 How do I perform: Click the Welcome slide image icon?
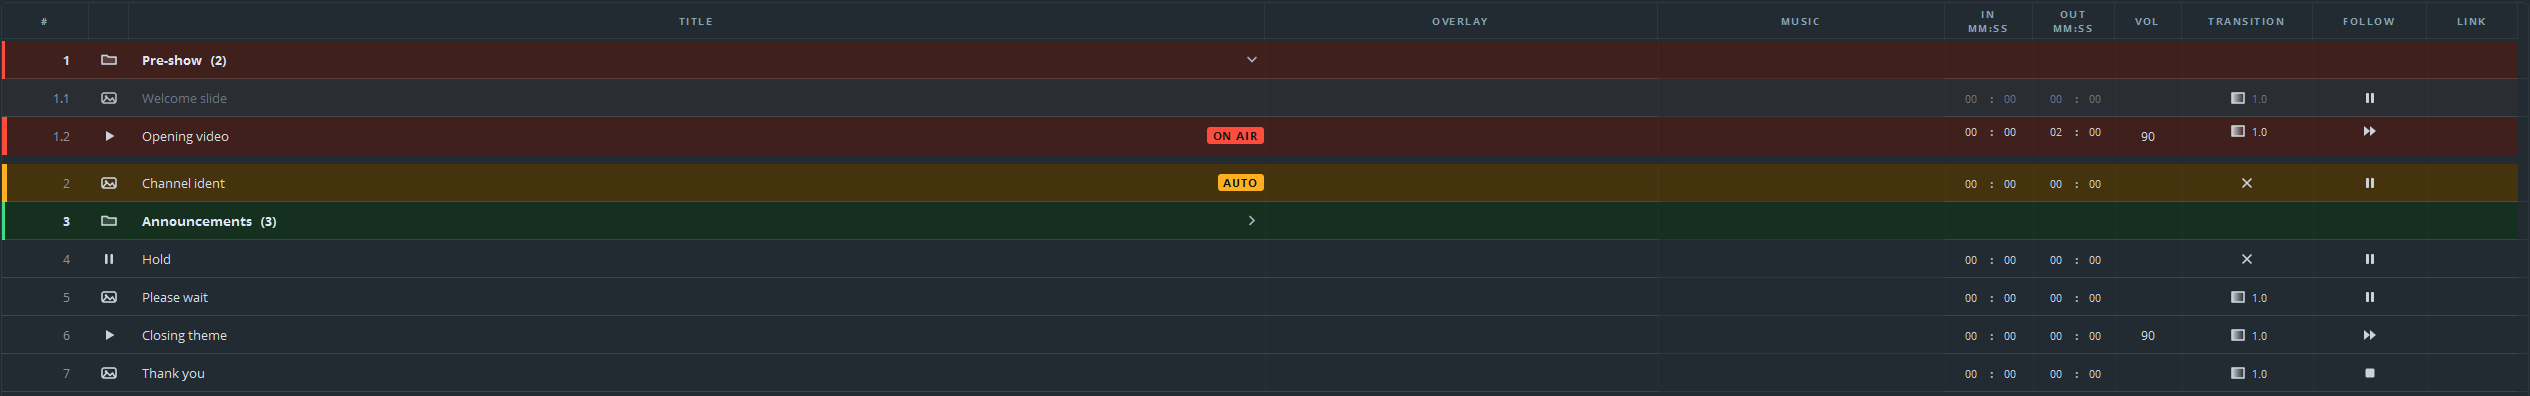(x=109, y=98)
